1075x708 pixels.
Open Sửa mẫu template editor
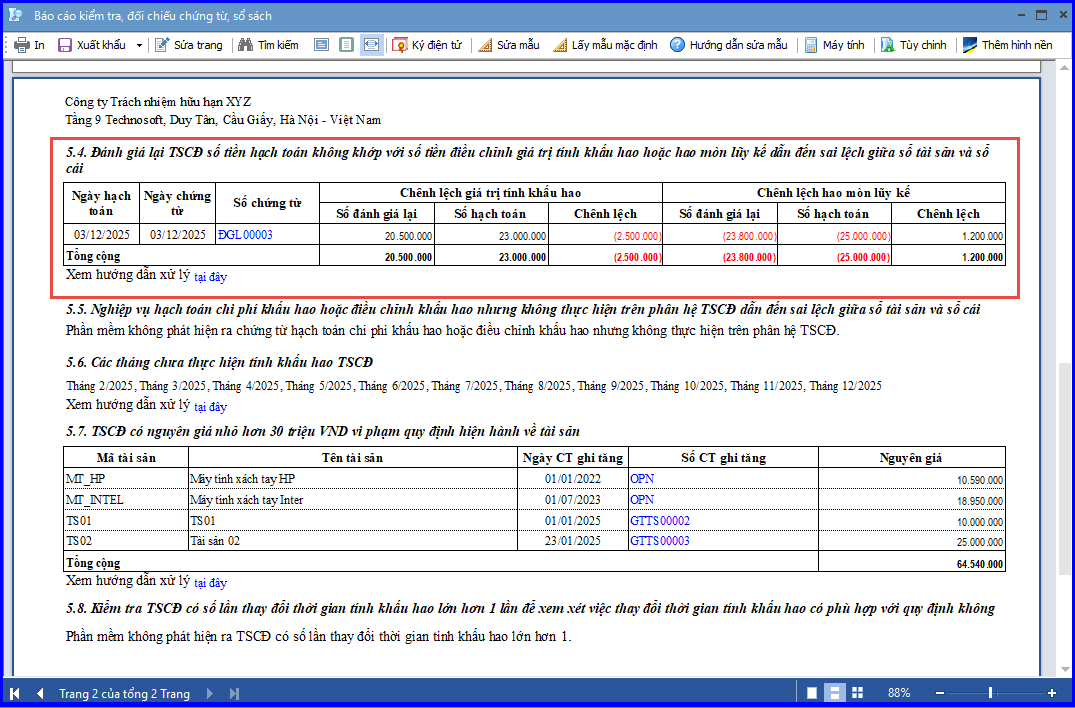point(509,45)
